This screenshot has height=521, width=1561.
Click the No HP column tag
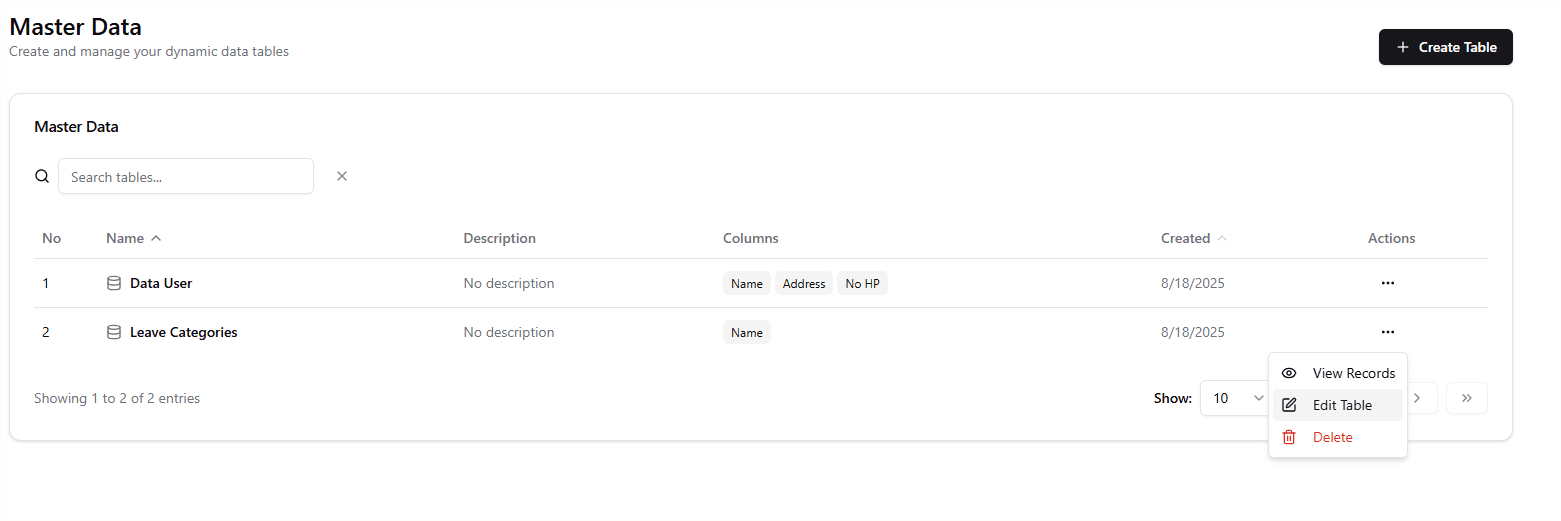(862, 284)
